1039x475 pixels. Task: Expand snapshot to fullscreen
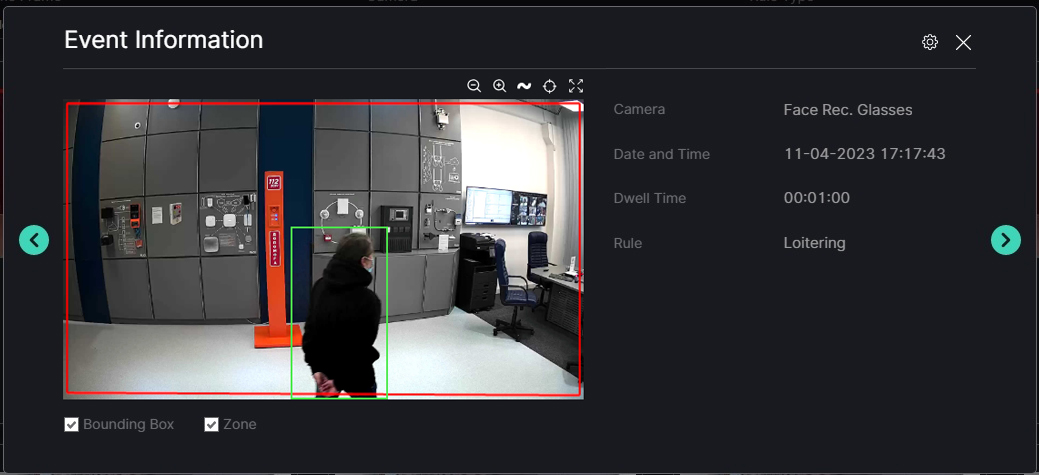(576, 85)
